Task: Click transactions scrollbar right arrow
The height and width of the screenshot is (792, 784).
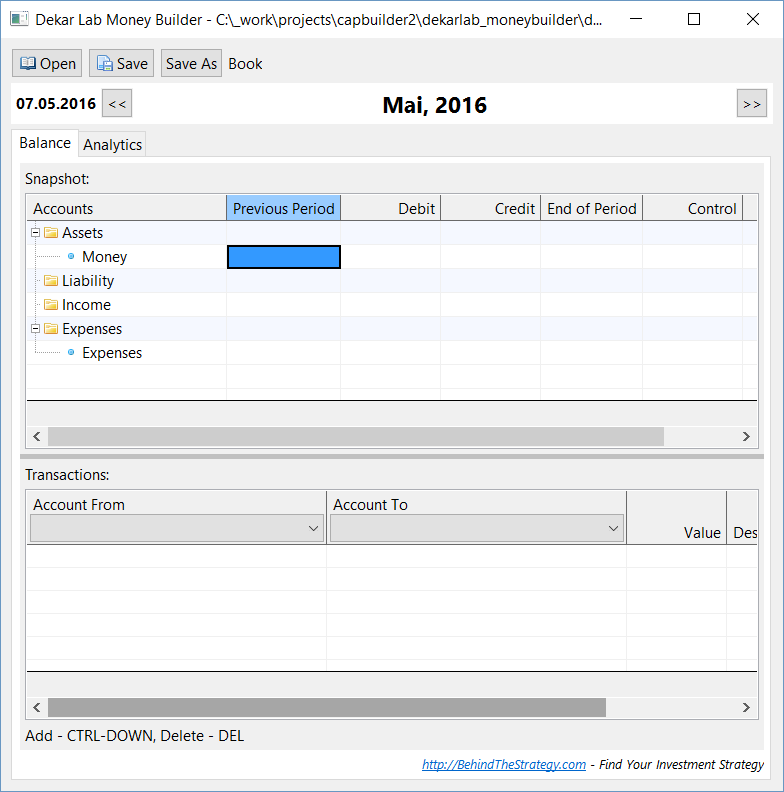Action: pos(746,707)
